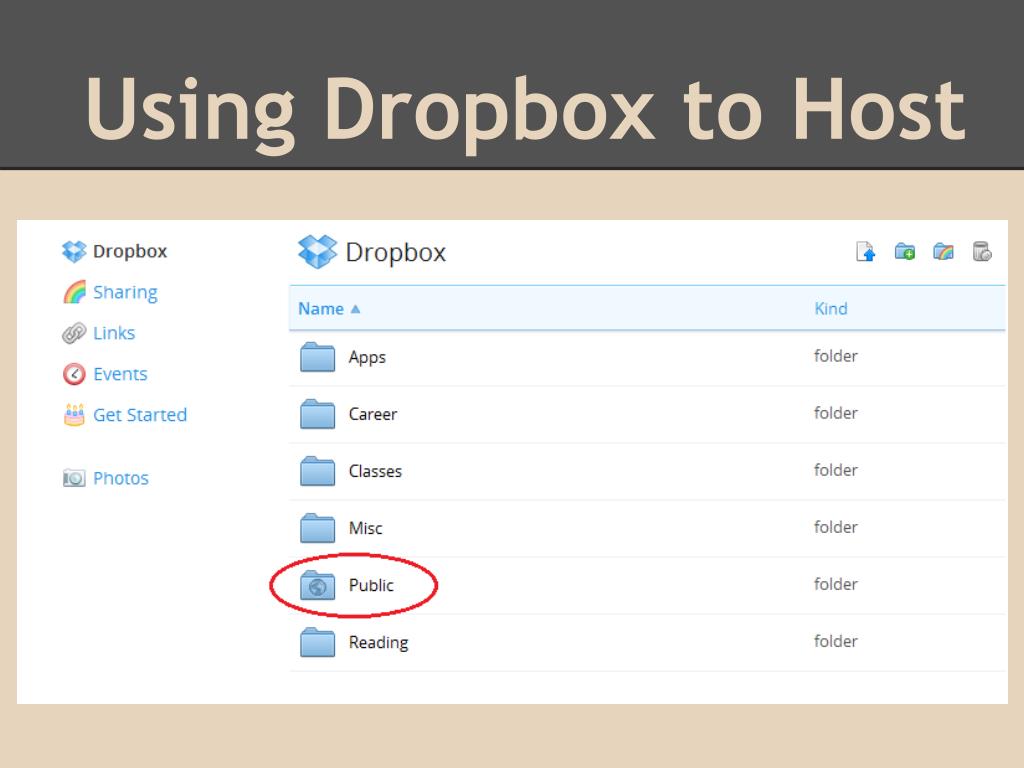This screenshot has width=1024, height=768.
Task: Open the Apps folder name
Action: pyautogui.click(x=367, y=358)
